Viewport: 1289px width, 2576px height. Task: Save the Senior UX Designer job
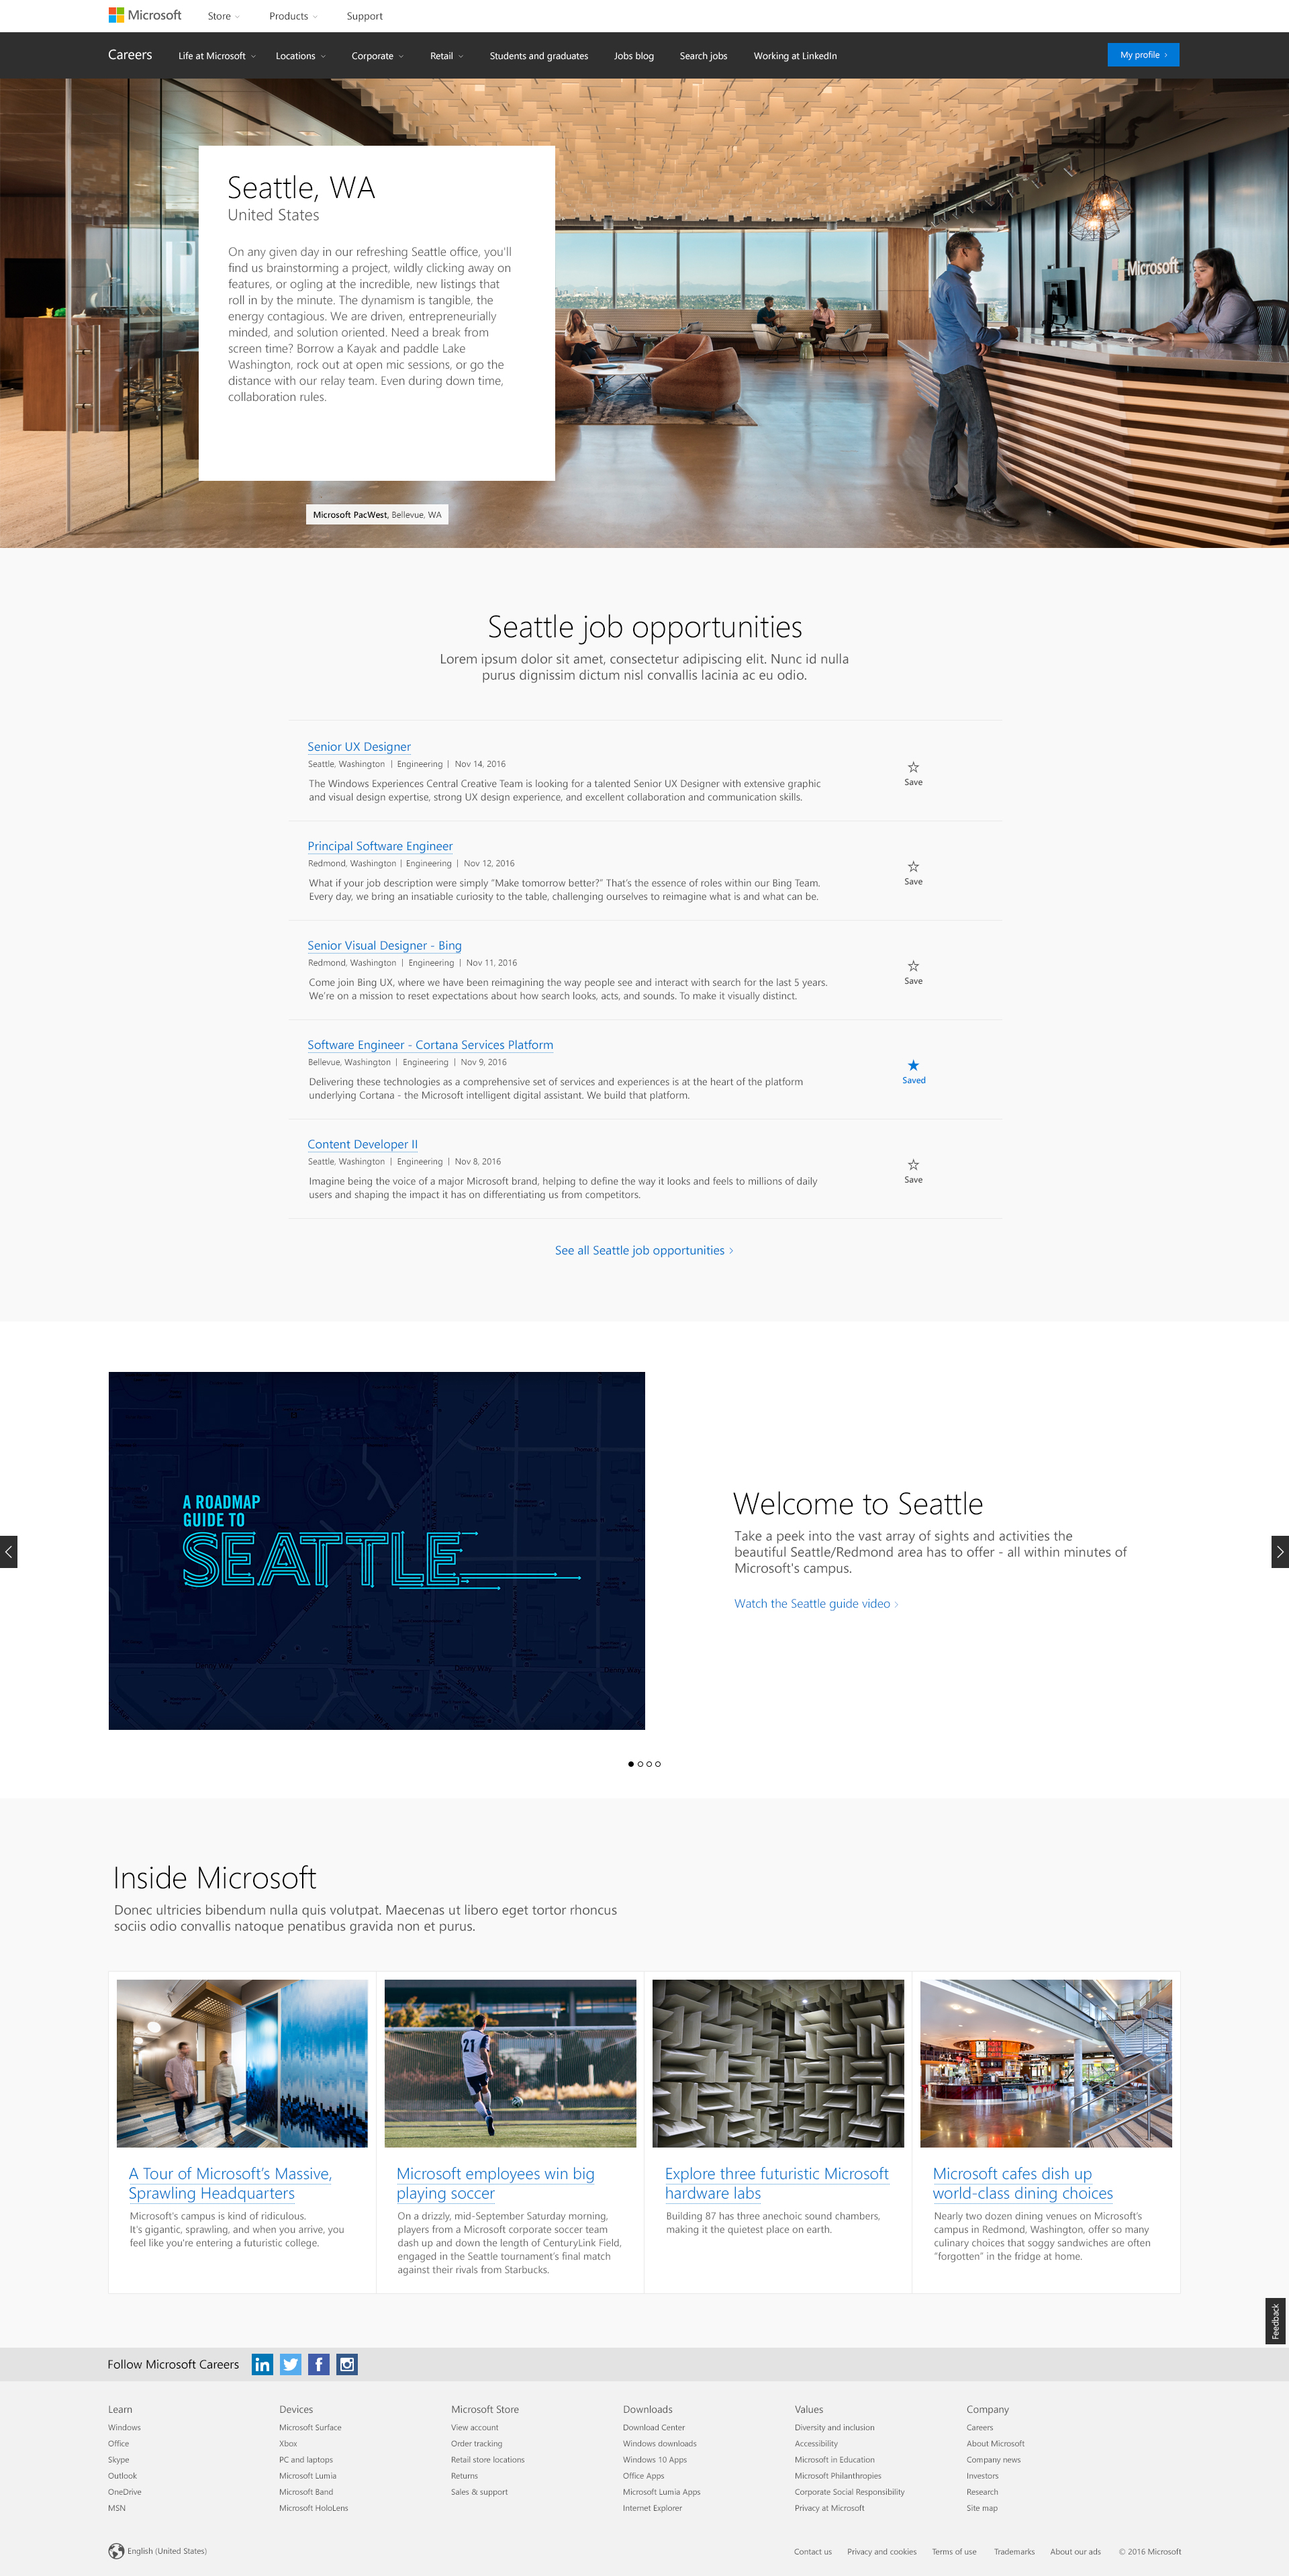tap(913, 768)
